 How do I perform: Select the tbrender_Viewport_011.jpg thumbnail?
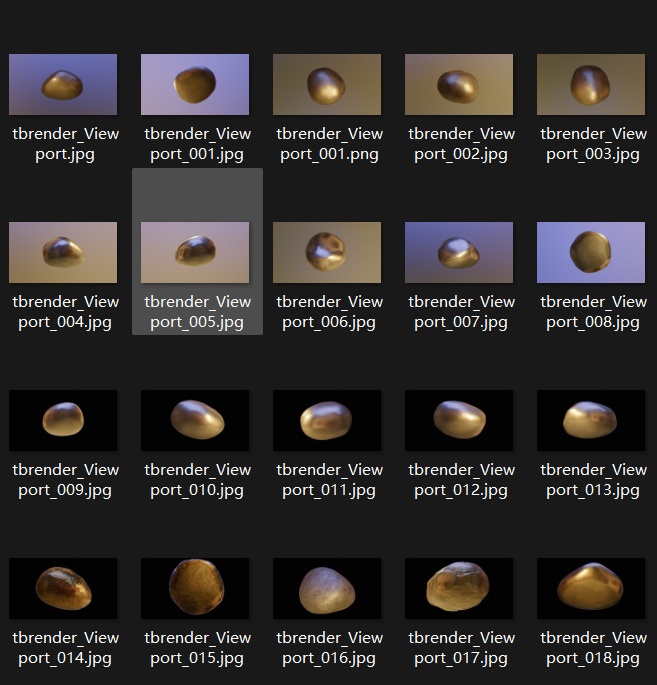pos(327,420)
